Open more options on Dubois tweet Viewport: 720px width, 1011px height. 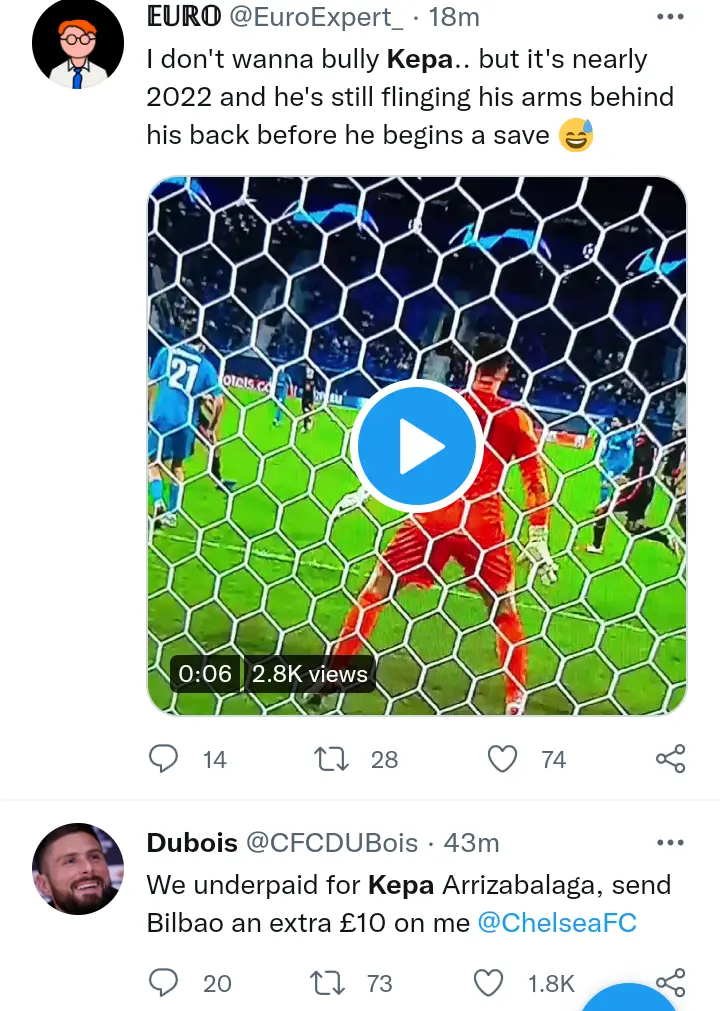pyautogui.click(x=670, y=842)
